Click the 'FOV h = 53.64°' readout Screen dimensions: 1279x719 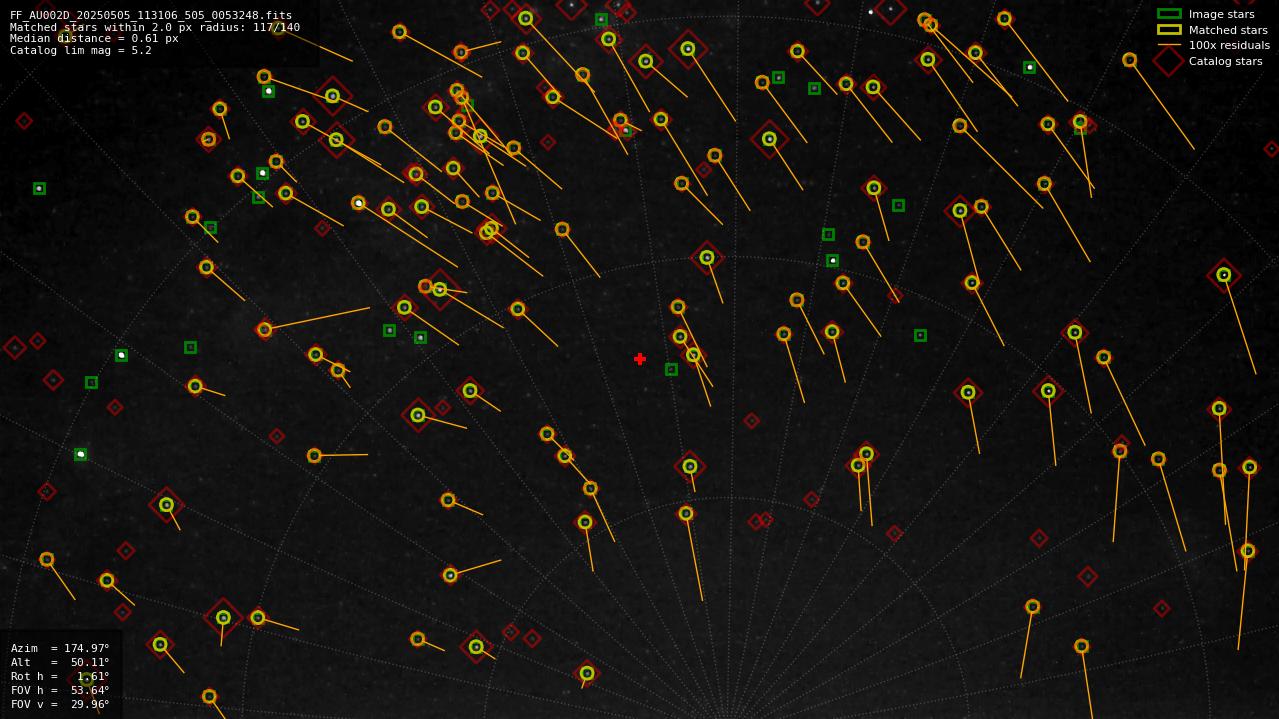pyautogui.click(x=60, y=690)
